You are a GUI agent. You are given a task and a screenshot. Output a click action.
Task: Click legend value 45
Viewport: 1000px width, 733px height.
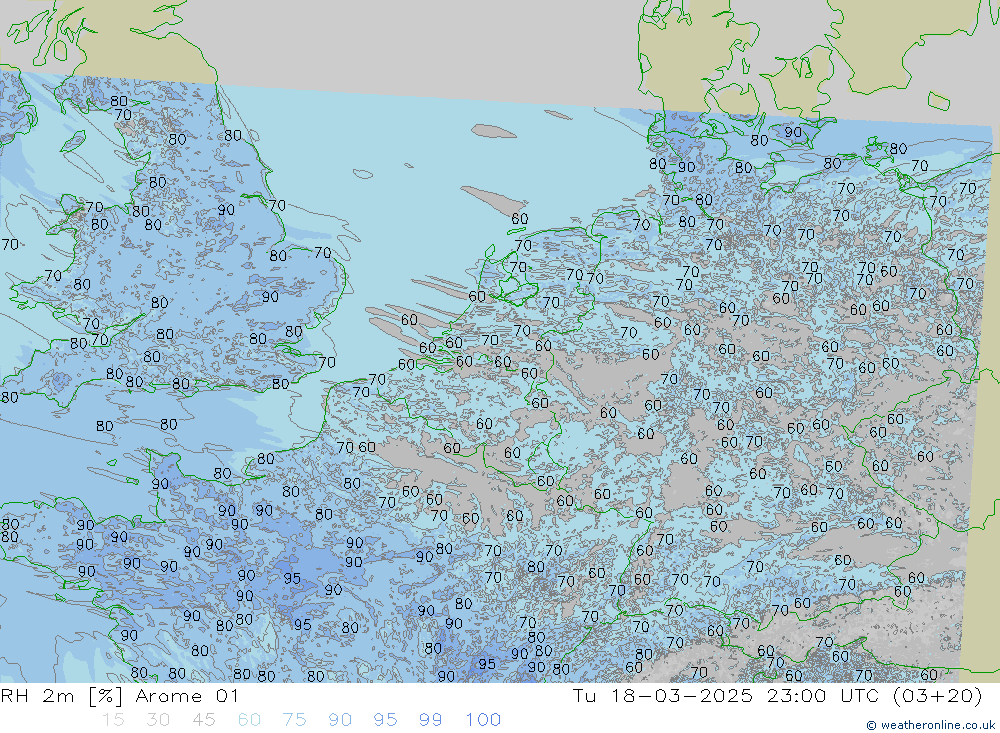(x=203, y=720)
